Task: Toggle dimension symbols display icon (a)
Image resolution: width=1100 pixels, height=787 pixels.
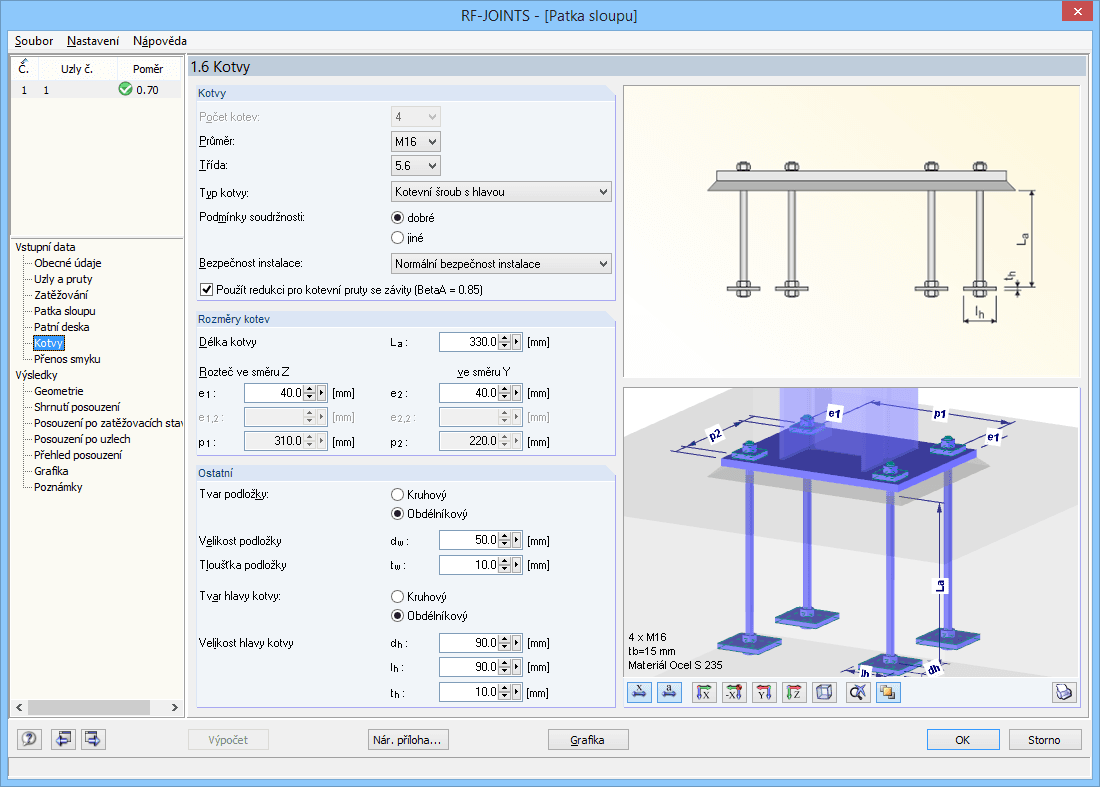Action: (x=669, y=692)
